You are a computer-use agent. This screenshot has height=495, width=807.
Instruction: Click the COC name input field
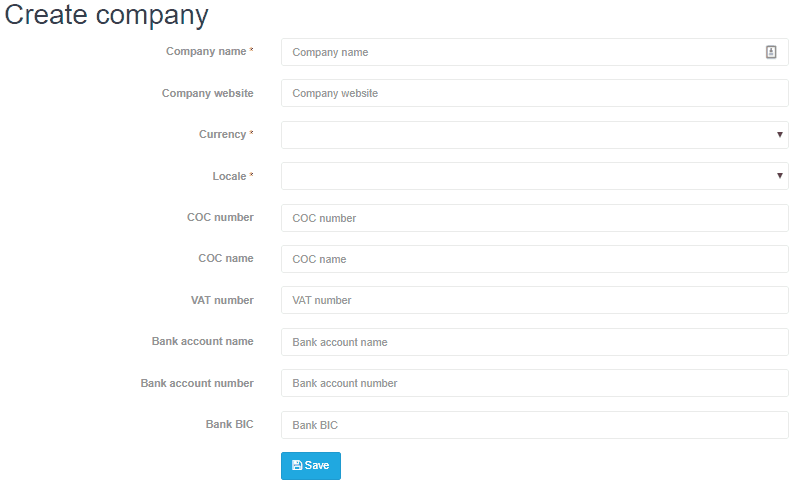[x=534, y=259]
